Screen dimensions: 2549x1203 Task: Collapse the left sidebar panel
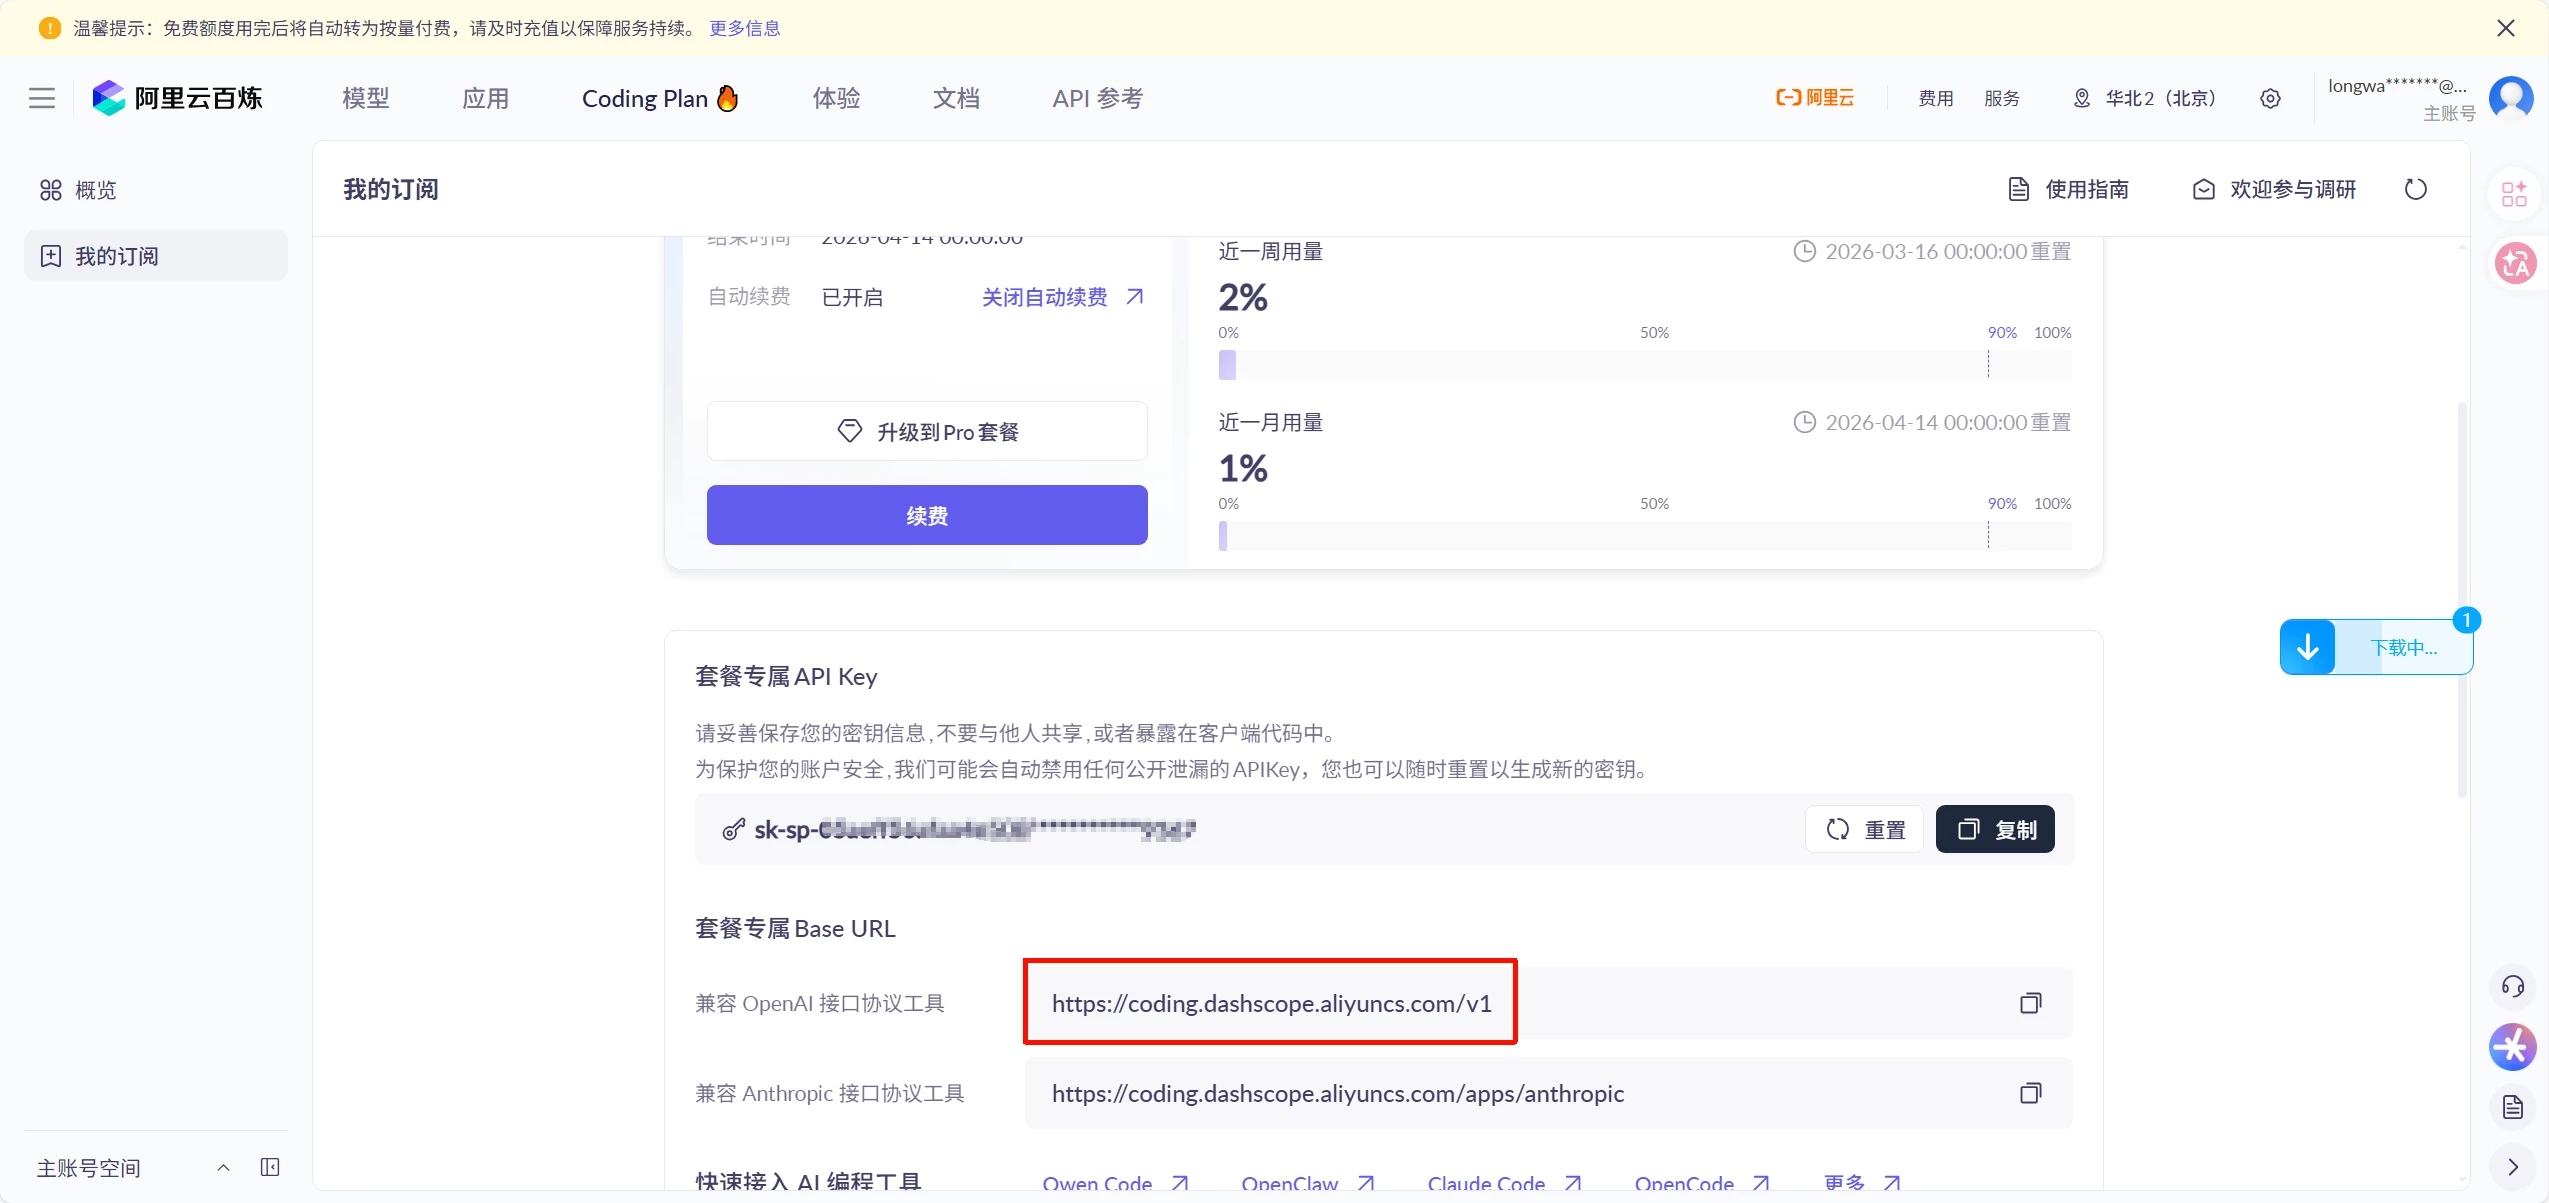pyautogui.click(x=270, y=1167)
